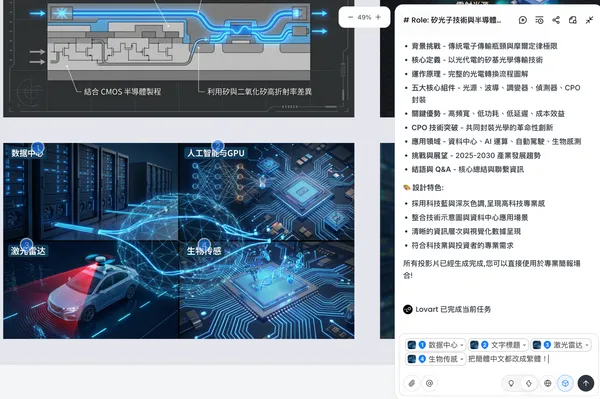Click the 數據中心 chip thumbnail in input box
The image size is (600, 399).
(412, 345)
